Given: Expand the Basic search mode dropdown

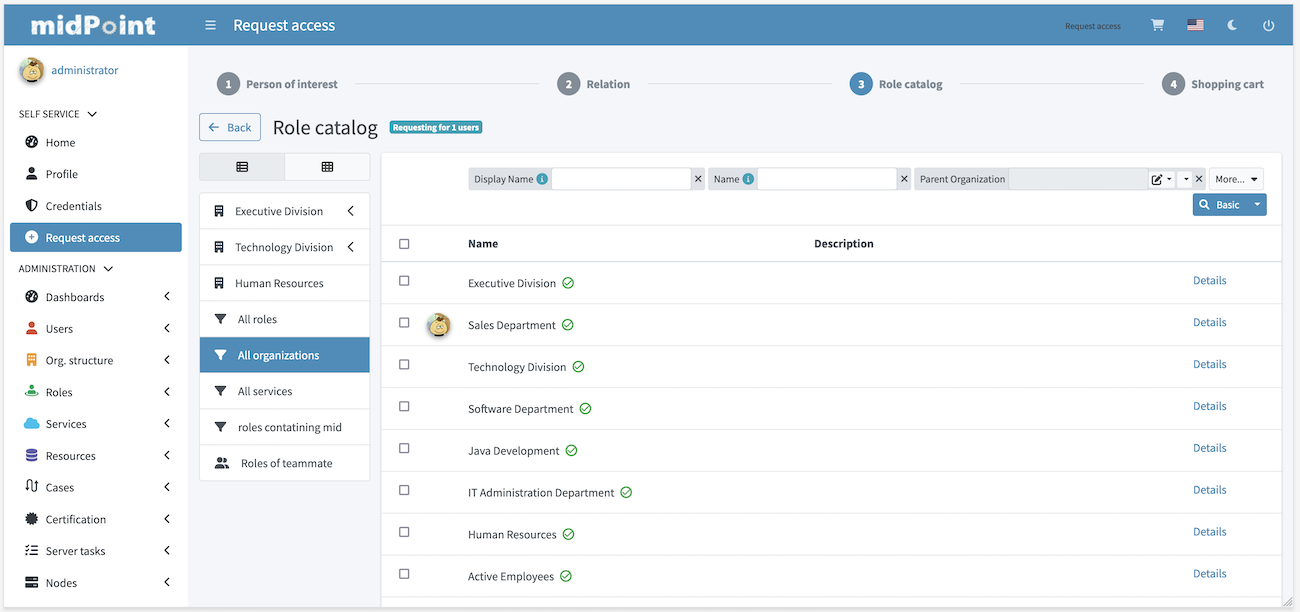Looking at the screenshot, I should click(x=1257, y=202).
